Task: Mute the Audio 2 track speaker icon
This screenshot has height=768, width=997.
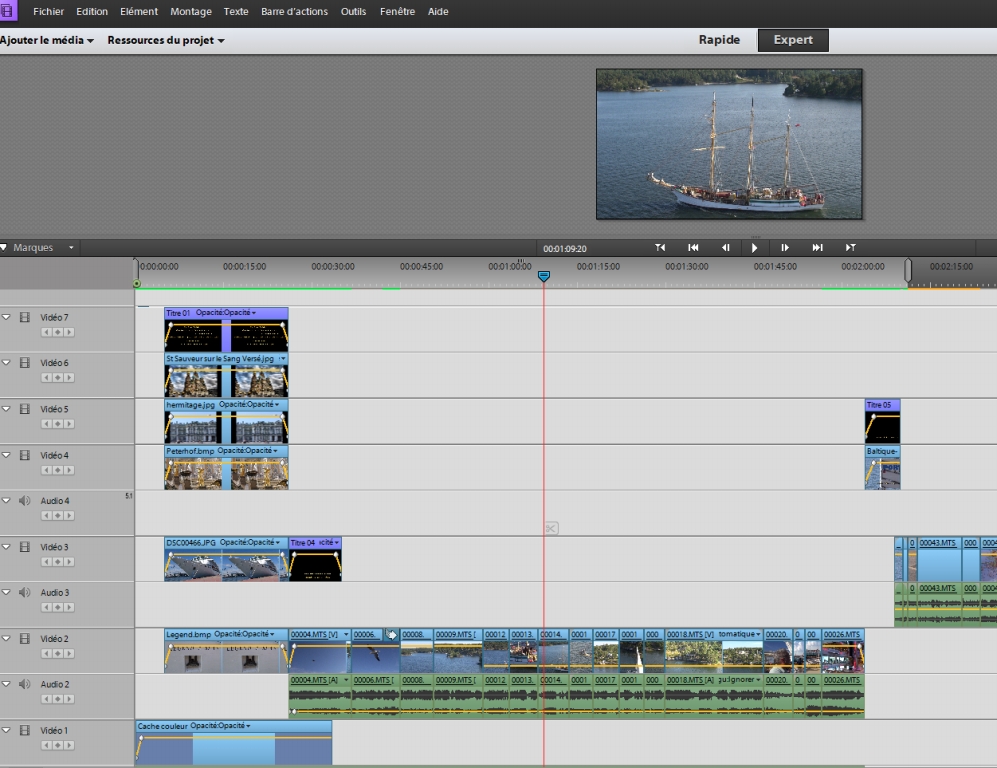Action: point(25,684)
